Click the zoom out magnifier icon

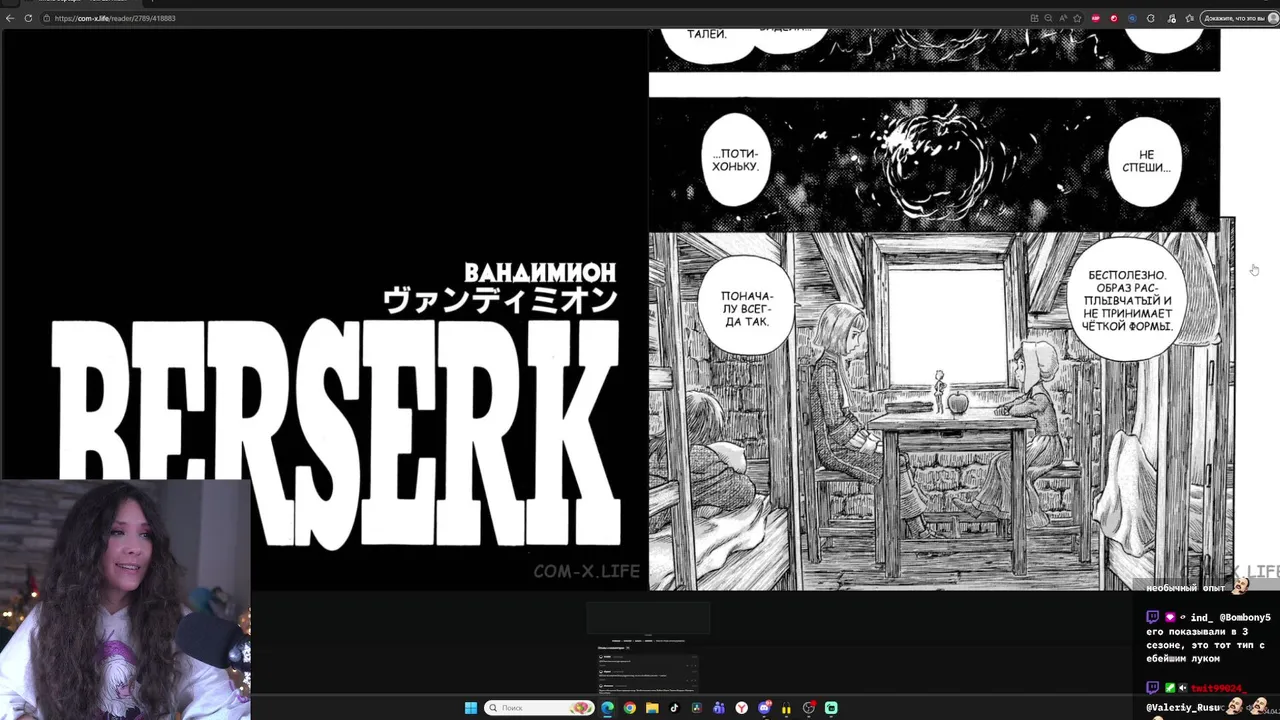[x=1048, y=18]
